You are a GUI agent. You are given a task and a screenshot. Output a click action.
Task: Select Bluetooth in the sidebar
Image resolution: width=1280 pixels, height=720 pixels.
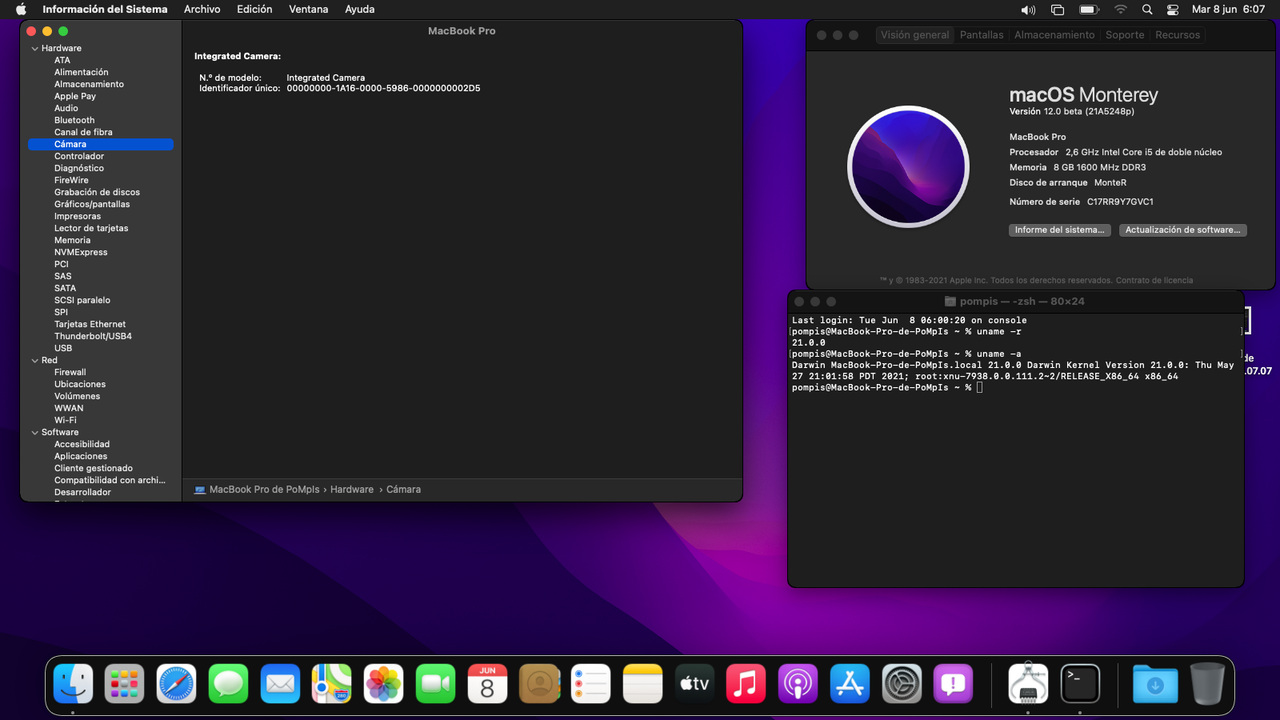[74, 120]
